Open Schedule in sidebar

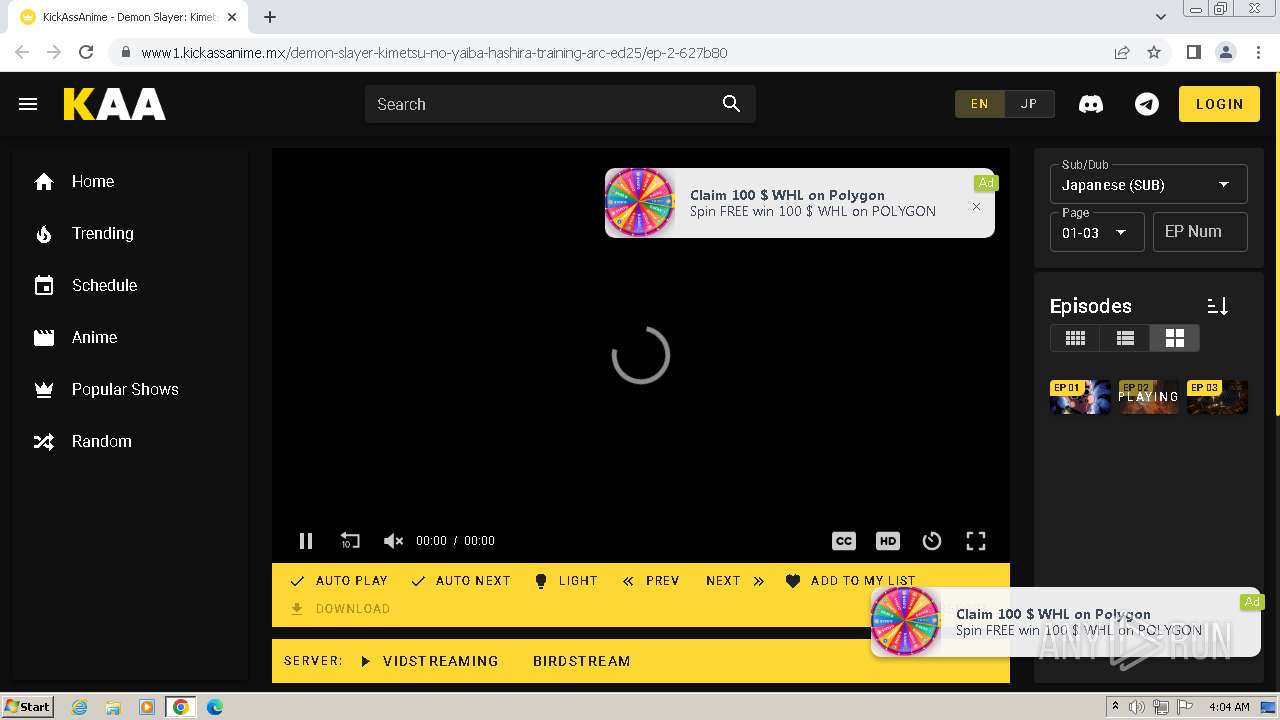130,285
